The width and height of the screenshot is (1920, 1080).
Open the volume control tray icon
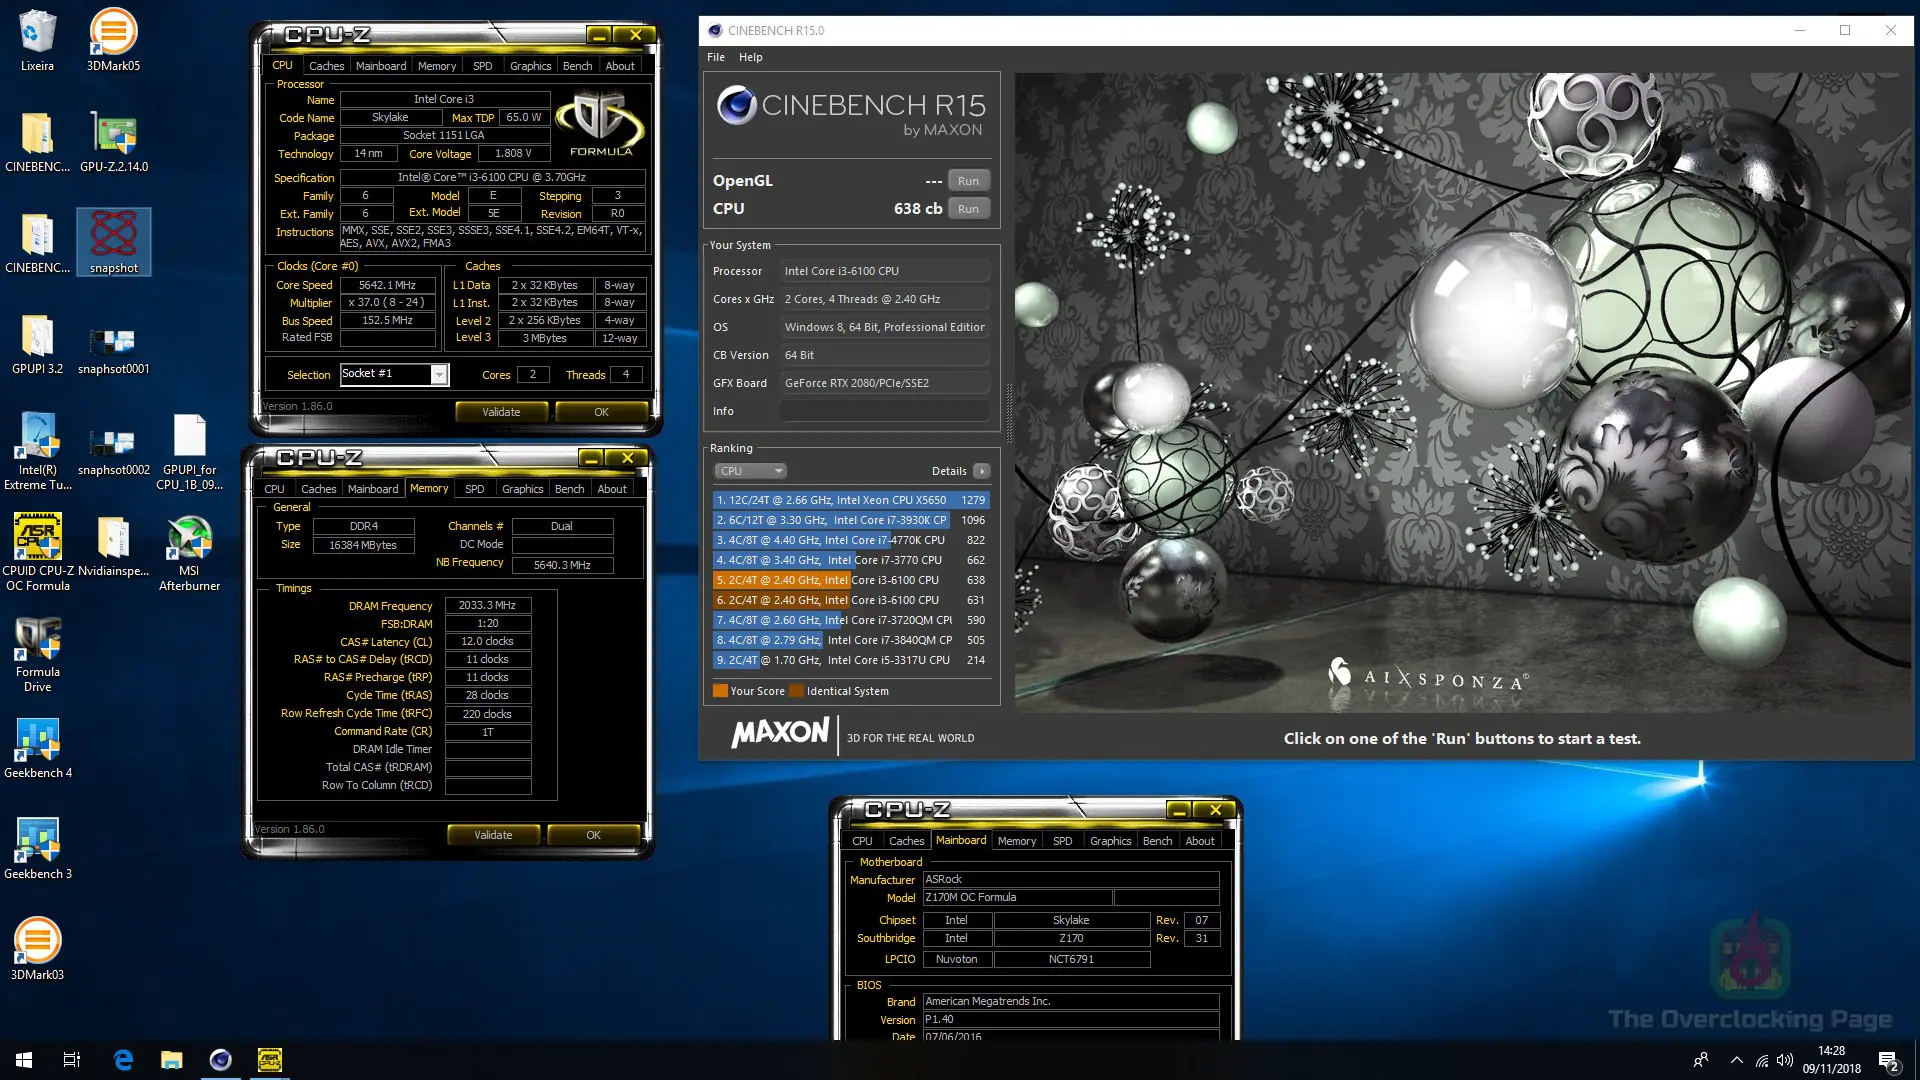pos(1786,1060)
